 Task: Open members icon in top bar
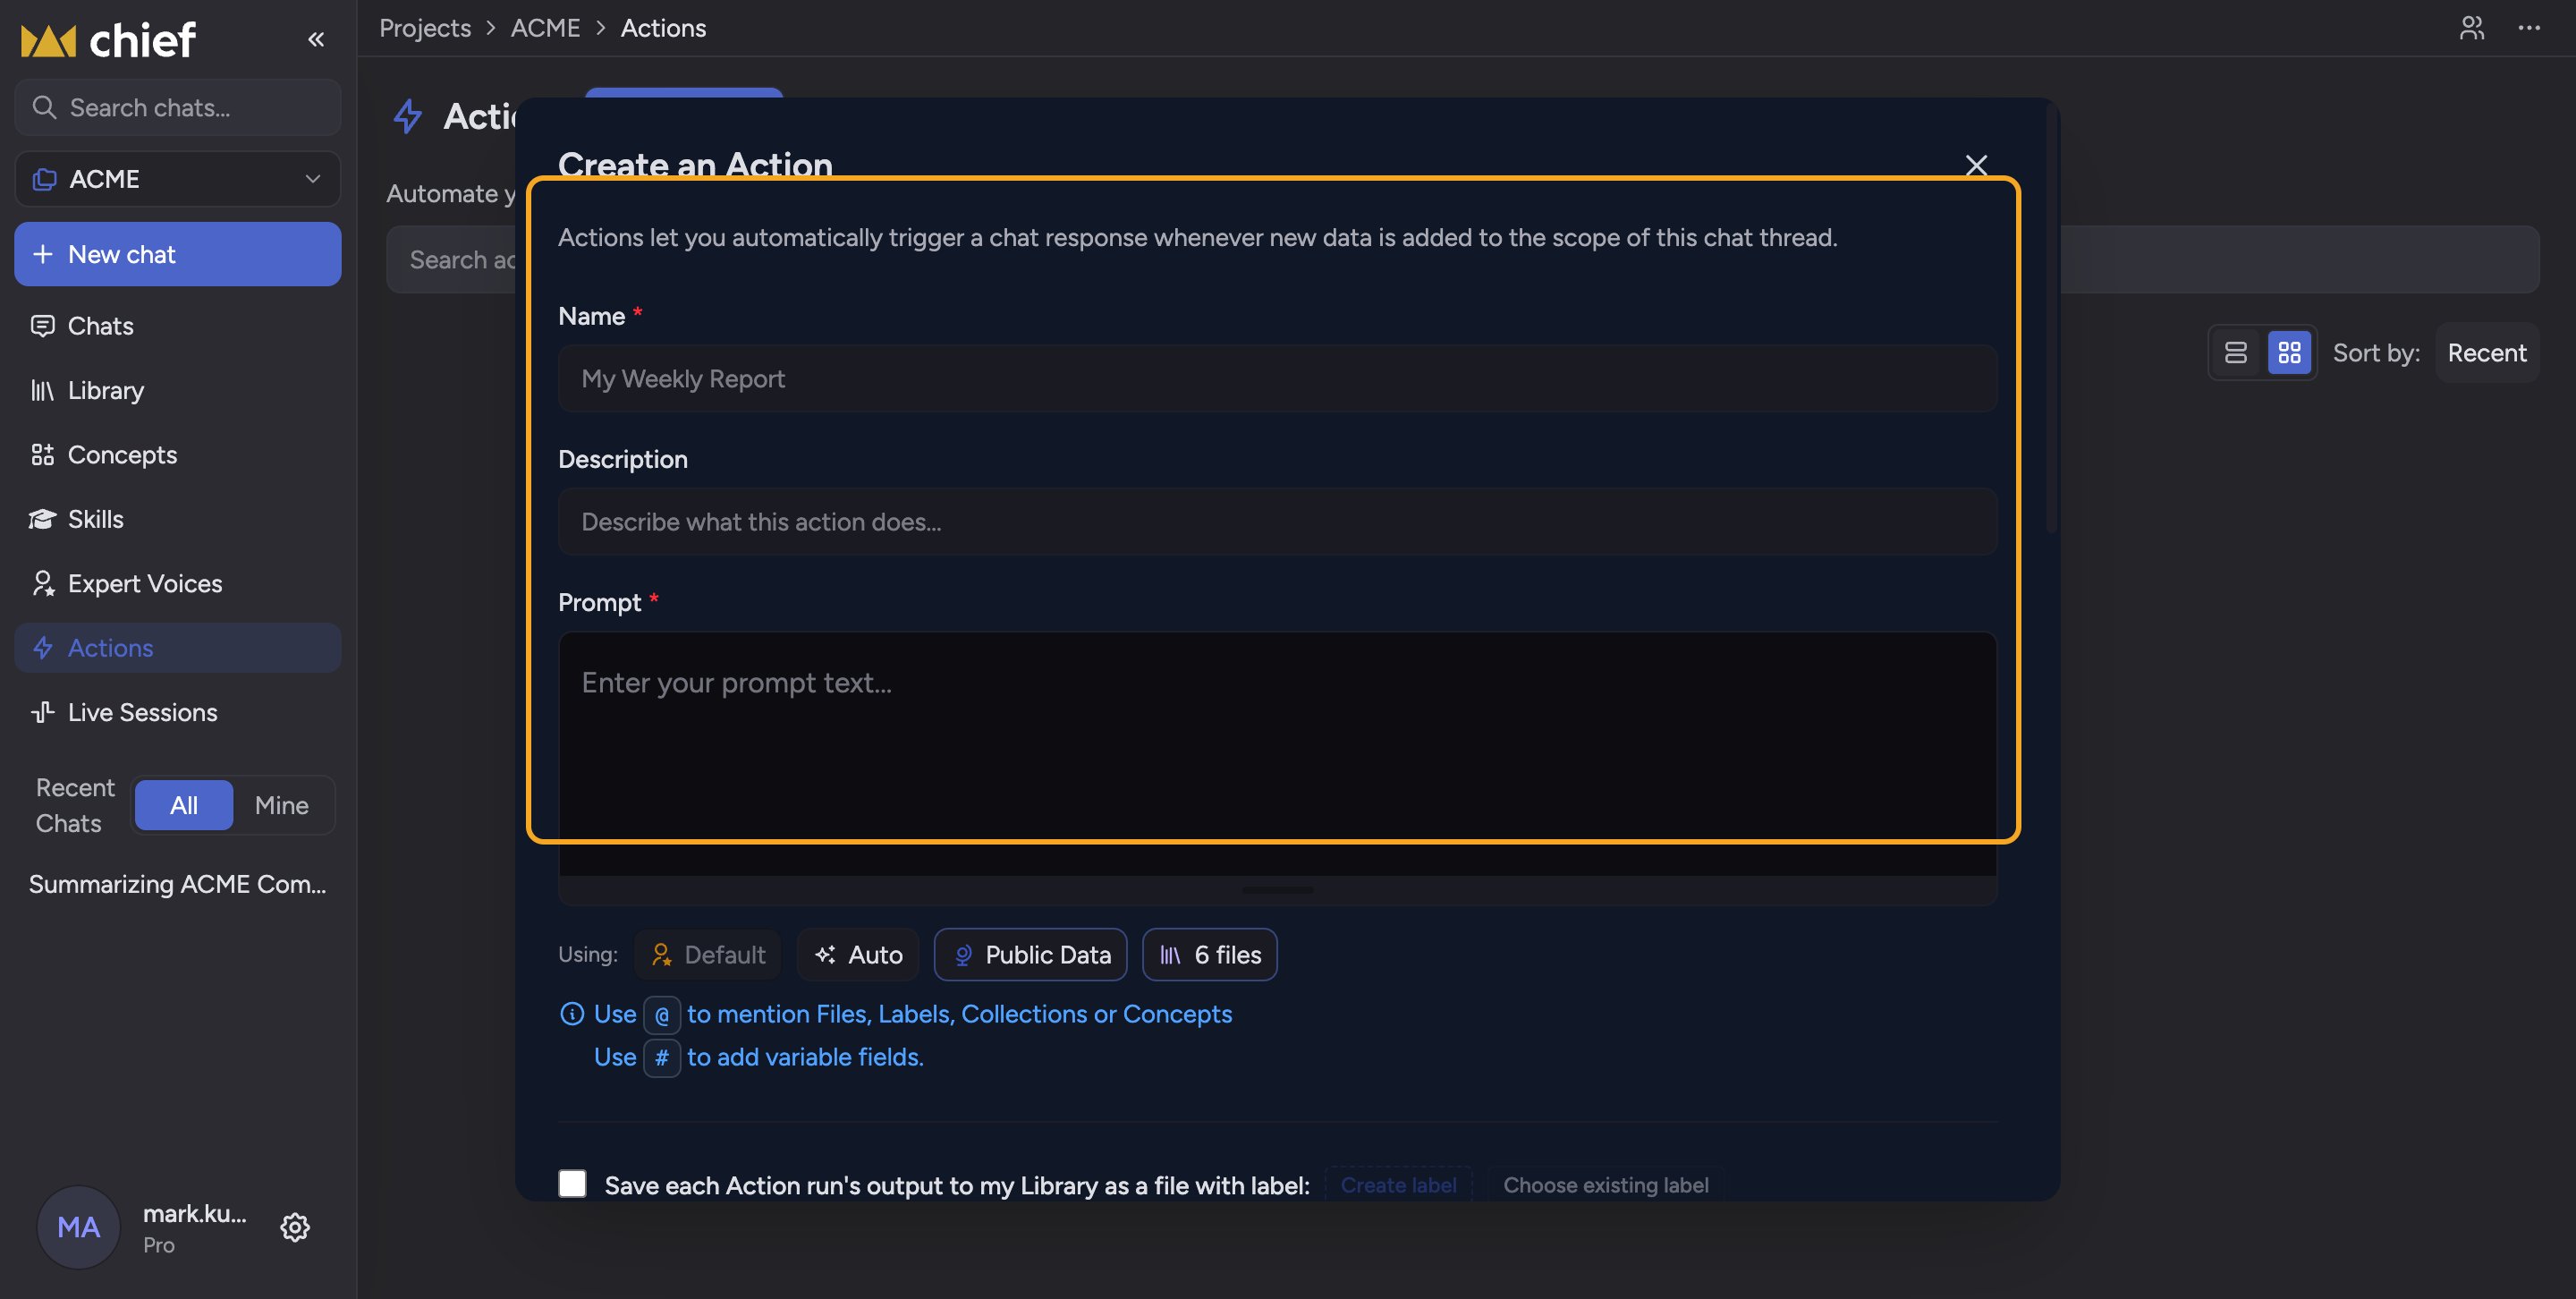2472,28
